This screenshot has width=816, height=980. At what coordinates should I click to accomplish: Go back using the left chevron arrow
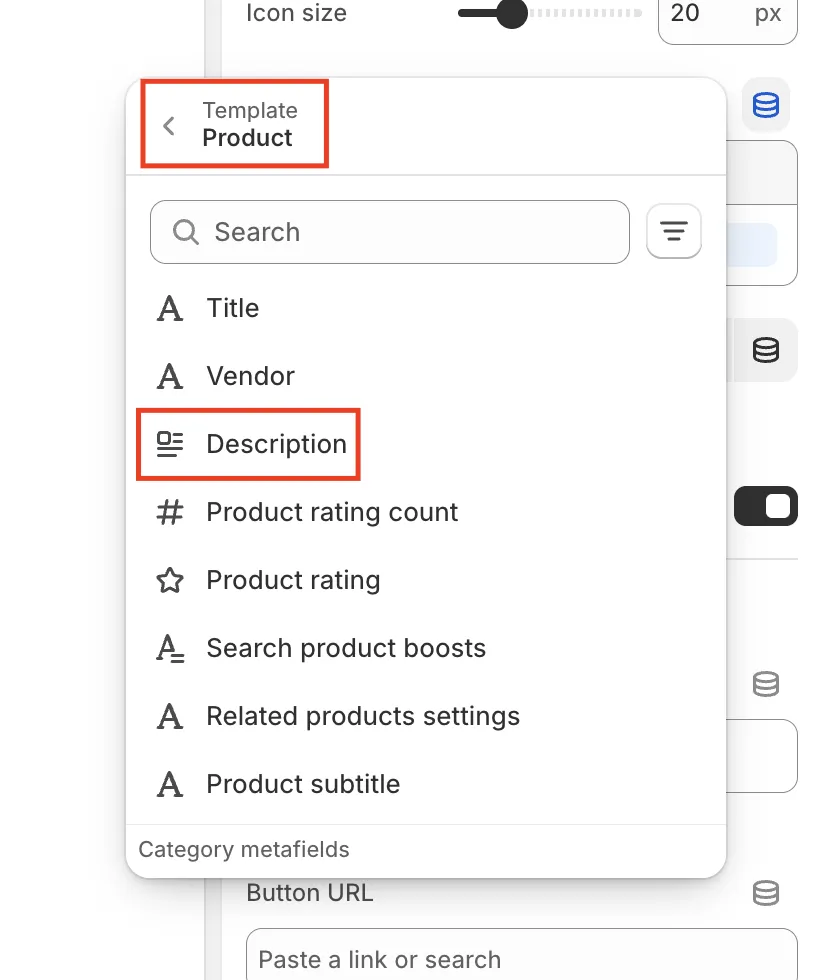point(168,124)
